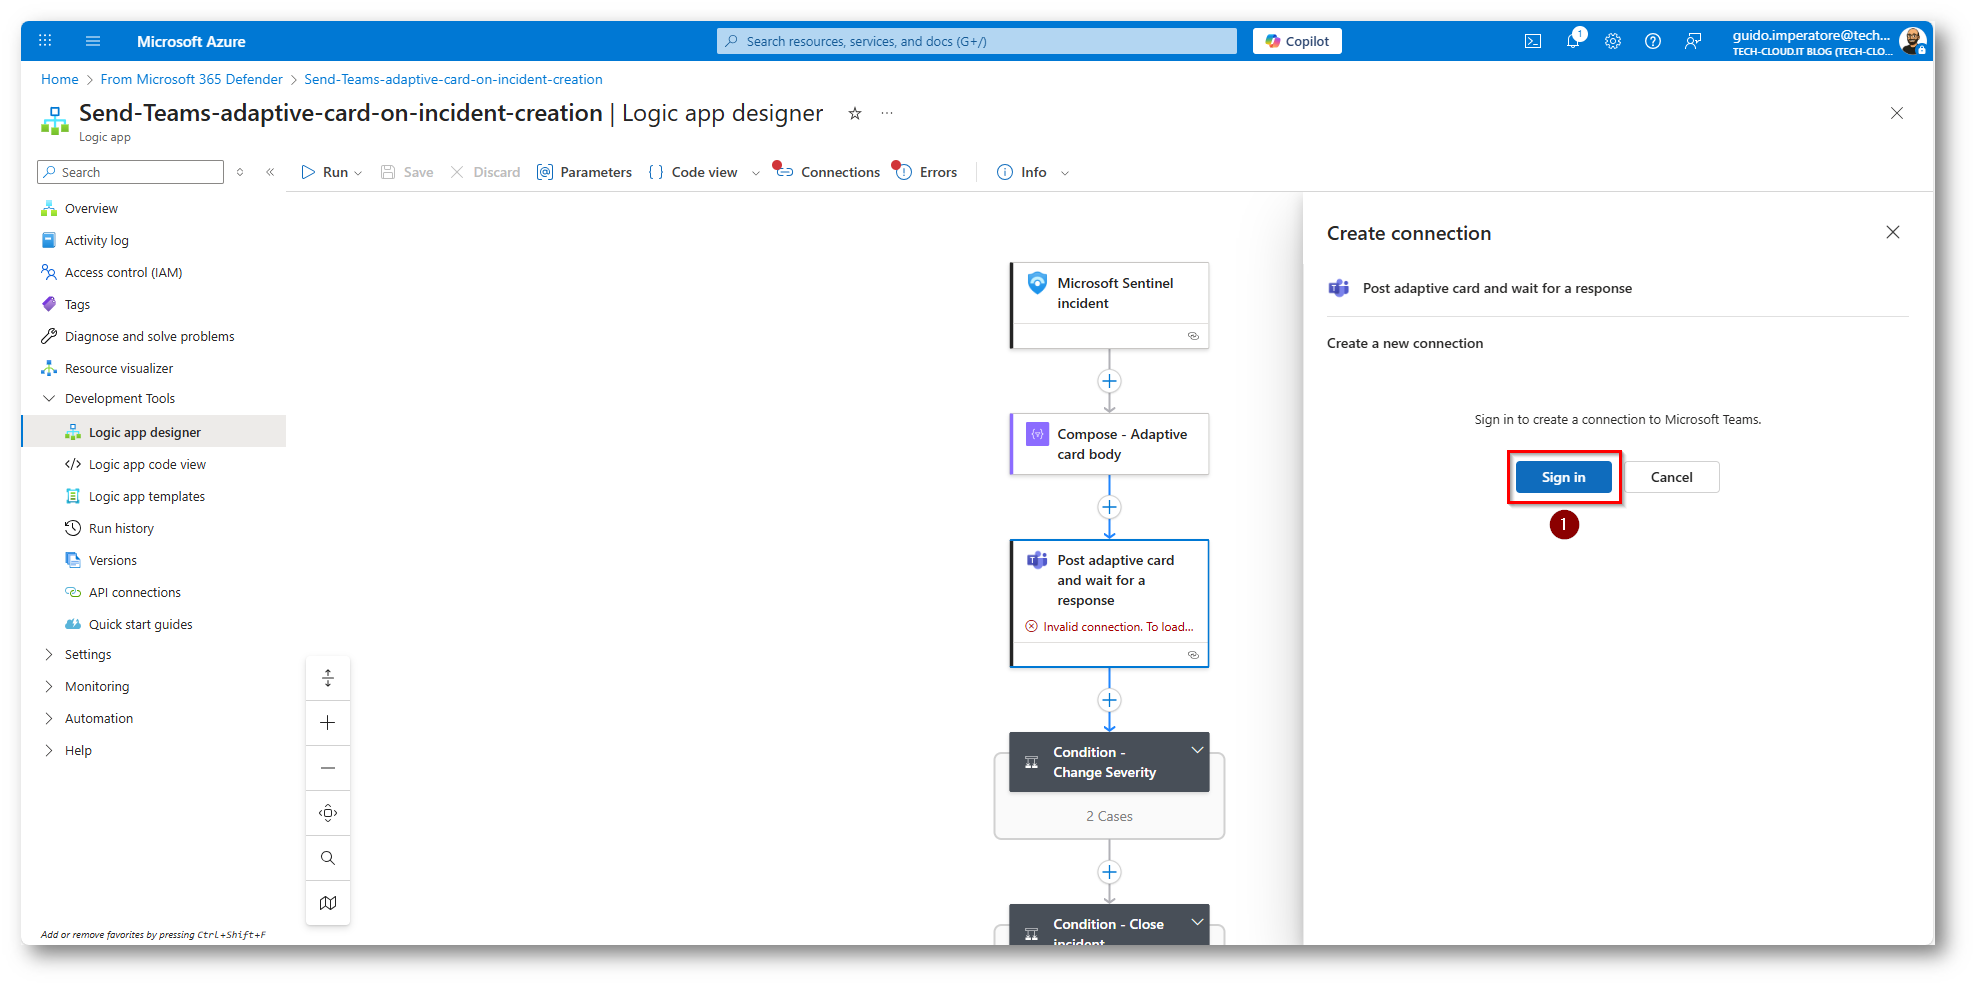The image size is (1977, 987).
Task: Click the connection link icon on Sentinel trigger
Action: 1193,336
